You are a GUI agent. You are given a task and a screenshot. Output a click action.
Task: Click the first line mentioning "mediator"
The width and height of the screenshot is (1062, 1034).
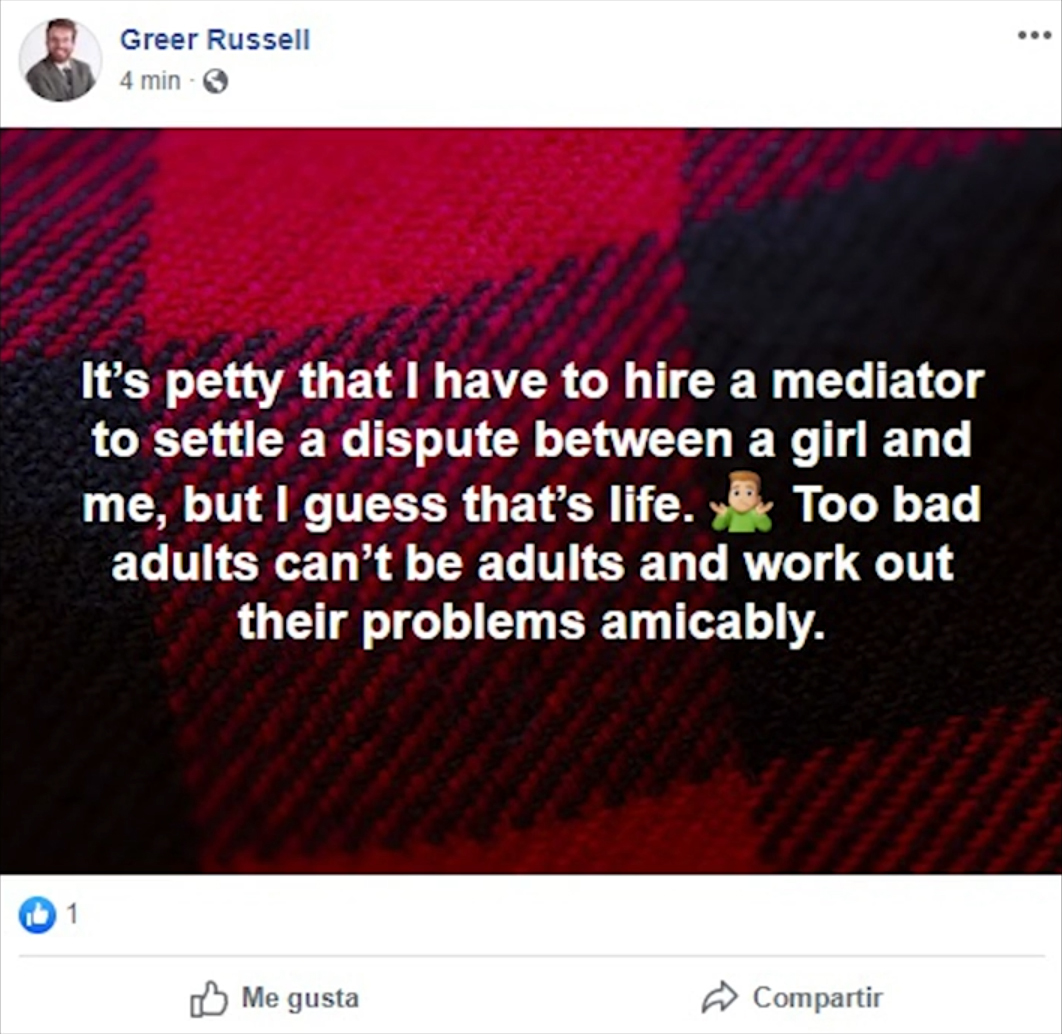pyautogui.click(x=531, y=382)
